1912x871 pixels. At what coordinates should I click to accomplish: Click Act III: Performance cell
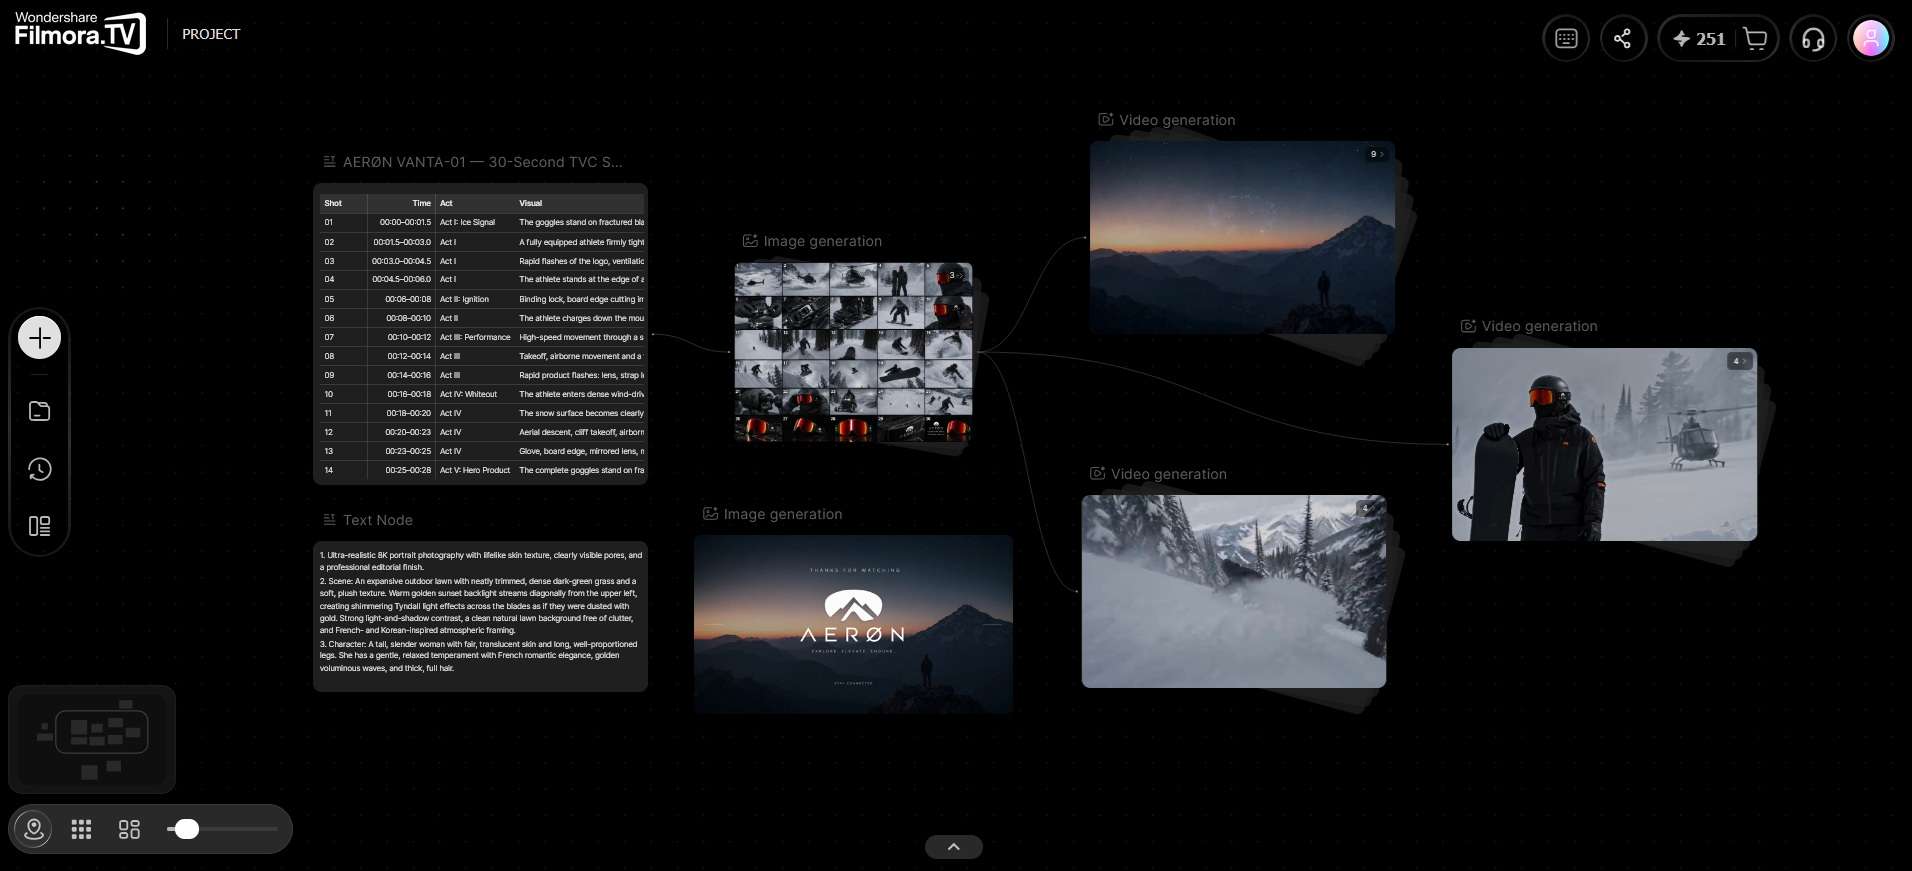tap(475, 337)
